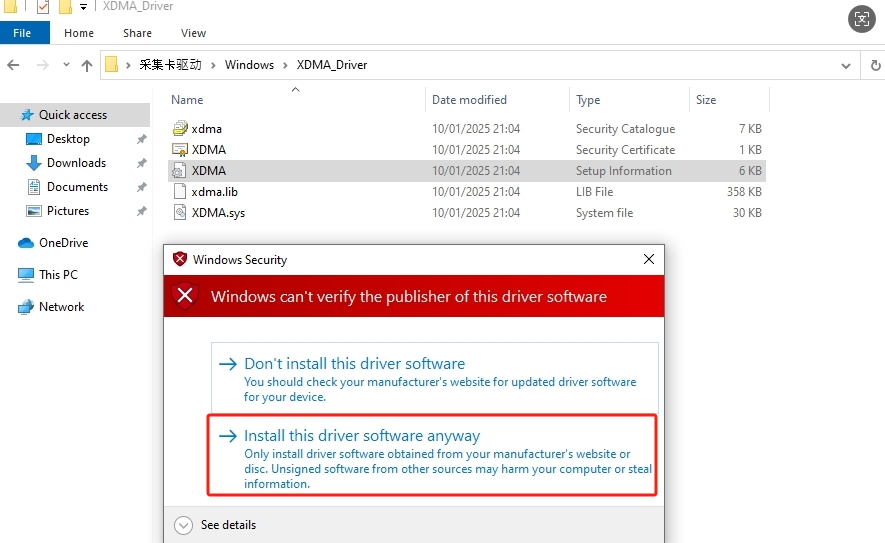Open This PC in the navigation pane
The image size is (885, 543).
tap(58, 274)
